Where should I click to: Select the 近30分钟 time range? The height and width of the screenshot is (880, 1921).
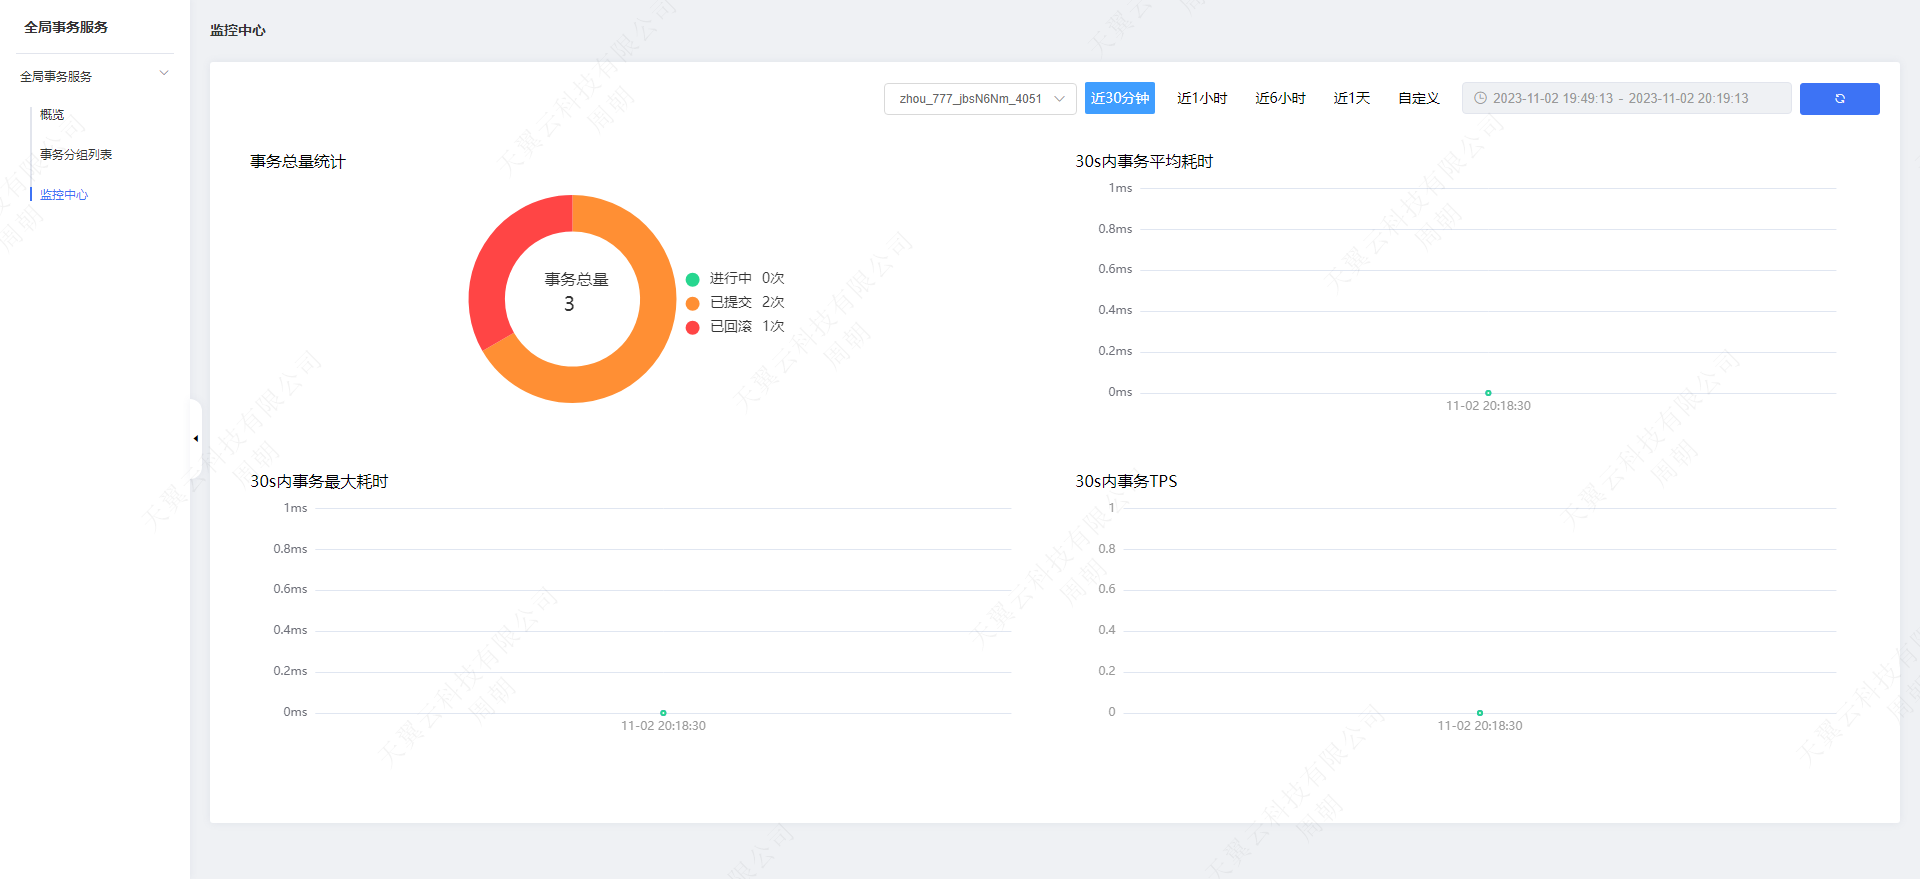(x=1120, y=98)
